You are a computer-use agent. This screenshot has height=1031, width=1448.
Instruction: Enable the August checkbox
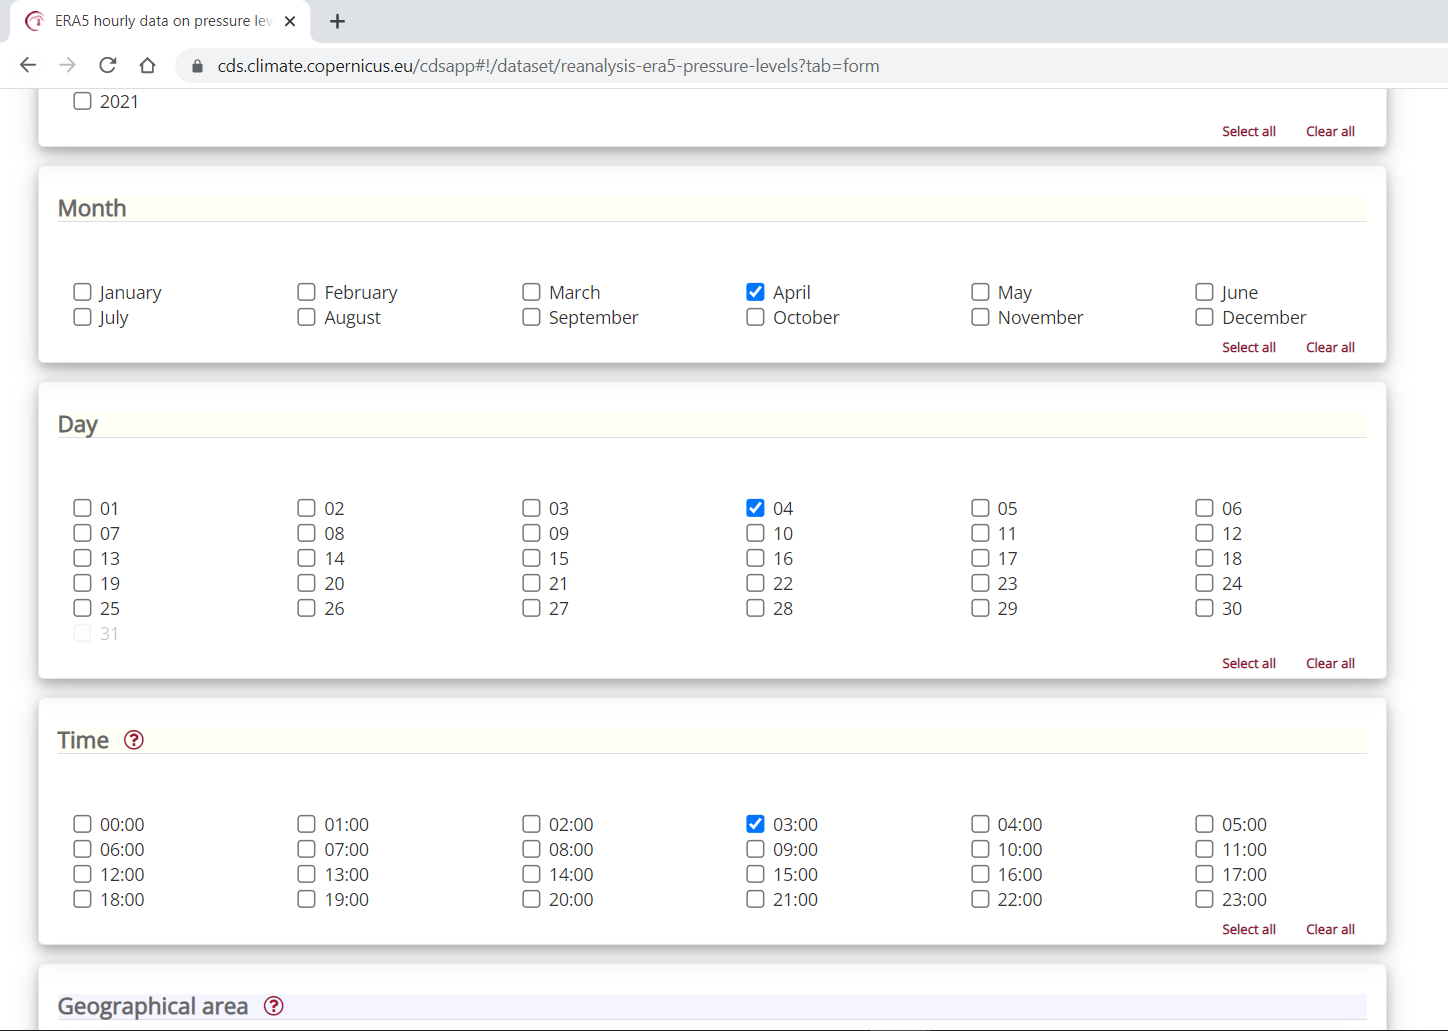coord(306,317)
